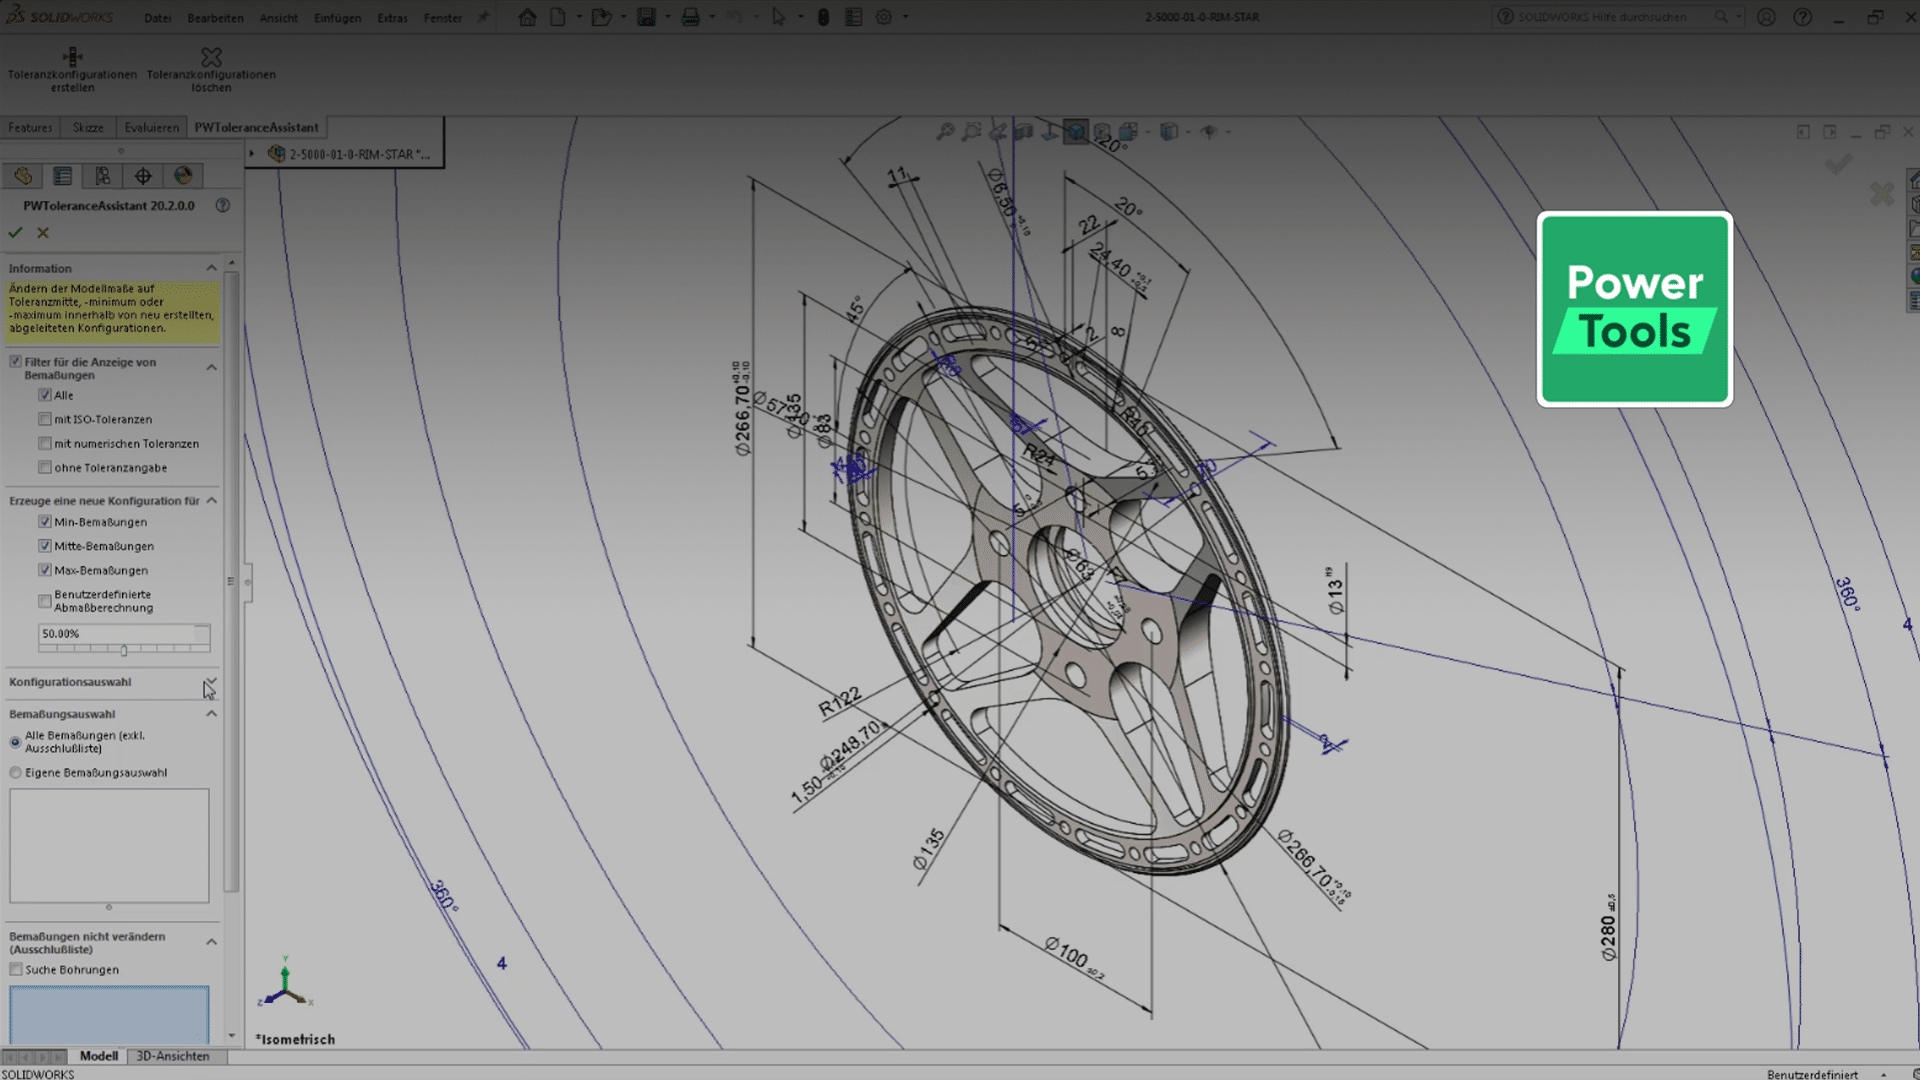Click the pin icon next to Fenster

[x=483, y=17]
